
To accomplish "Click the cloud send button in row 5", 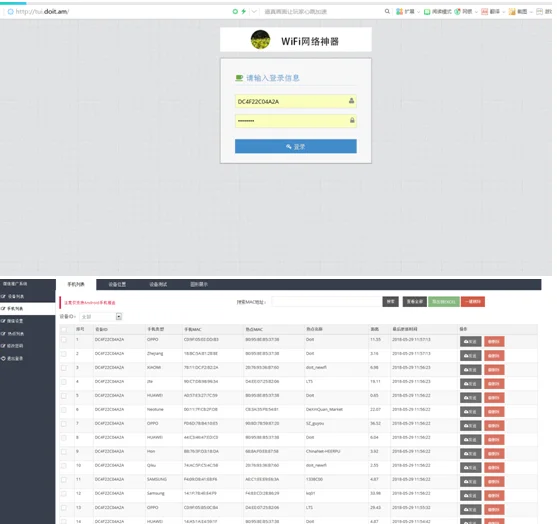I will [470, 398].
